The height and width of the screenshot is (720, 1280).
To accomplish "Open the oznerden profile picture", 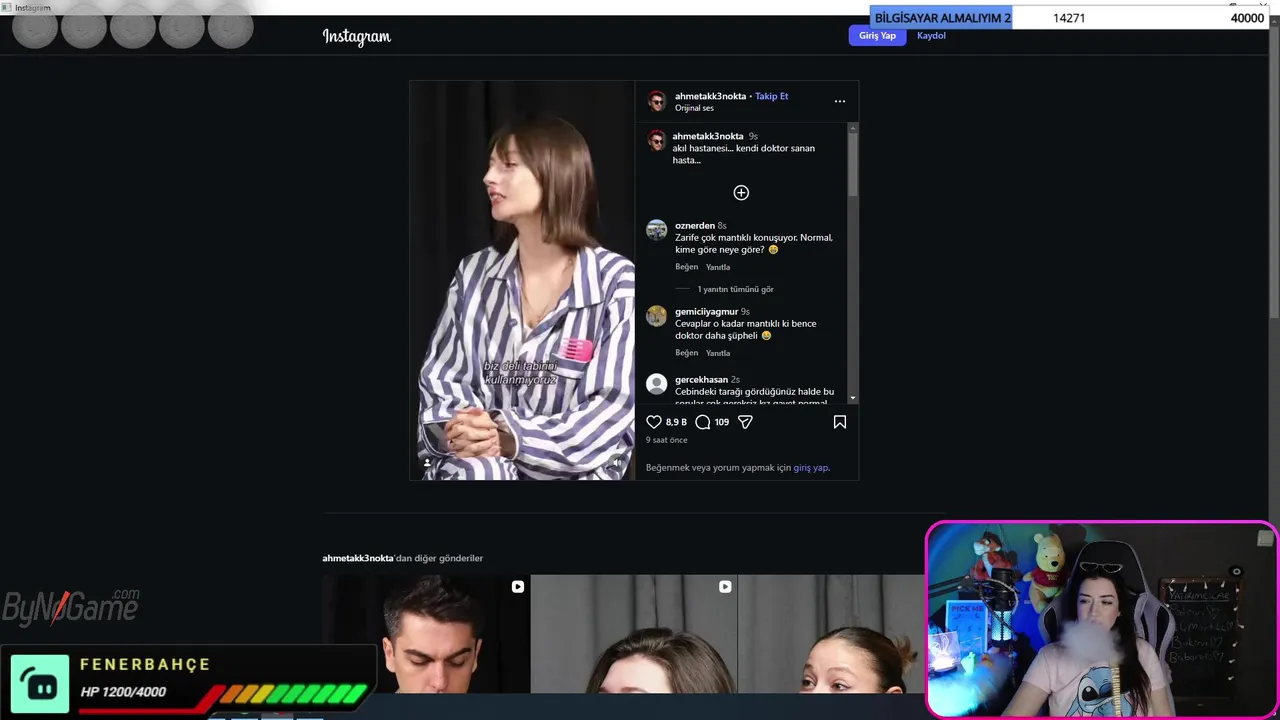I will click(657, 230).
